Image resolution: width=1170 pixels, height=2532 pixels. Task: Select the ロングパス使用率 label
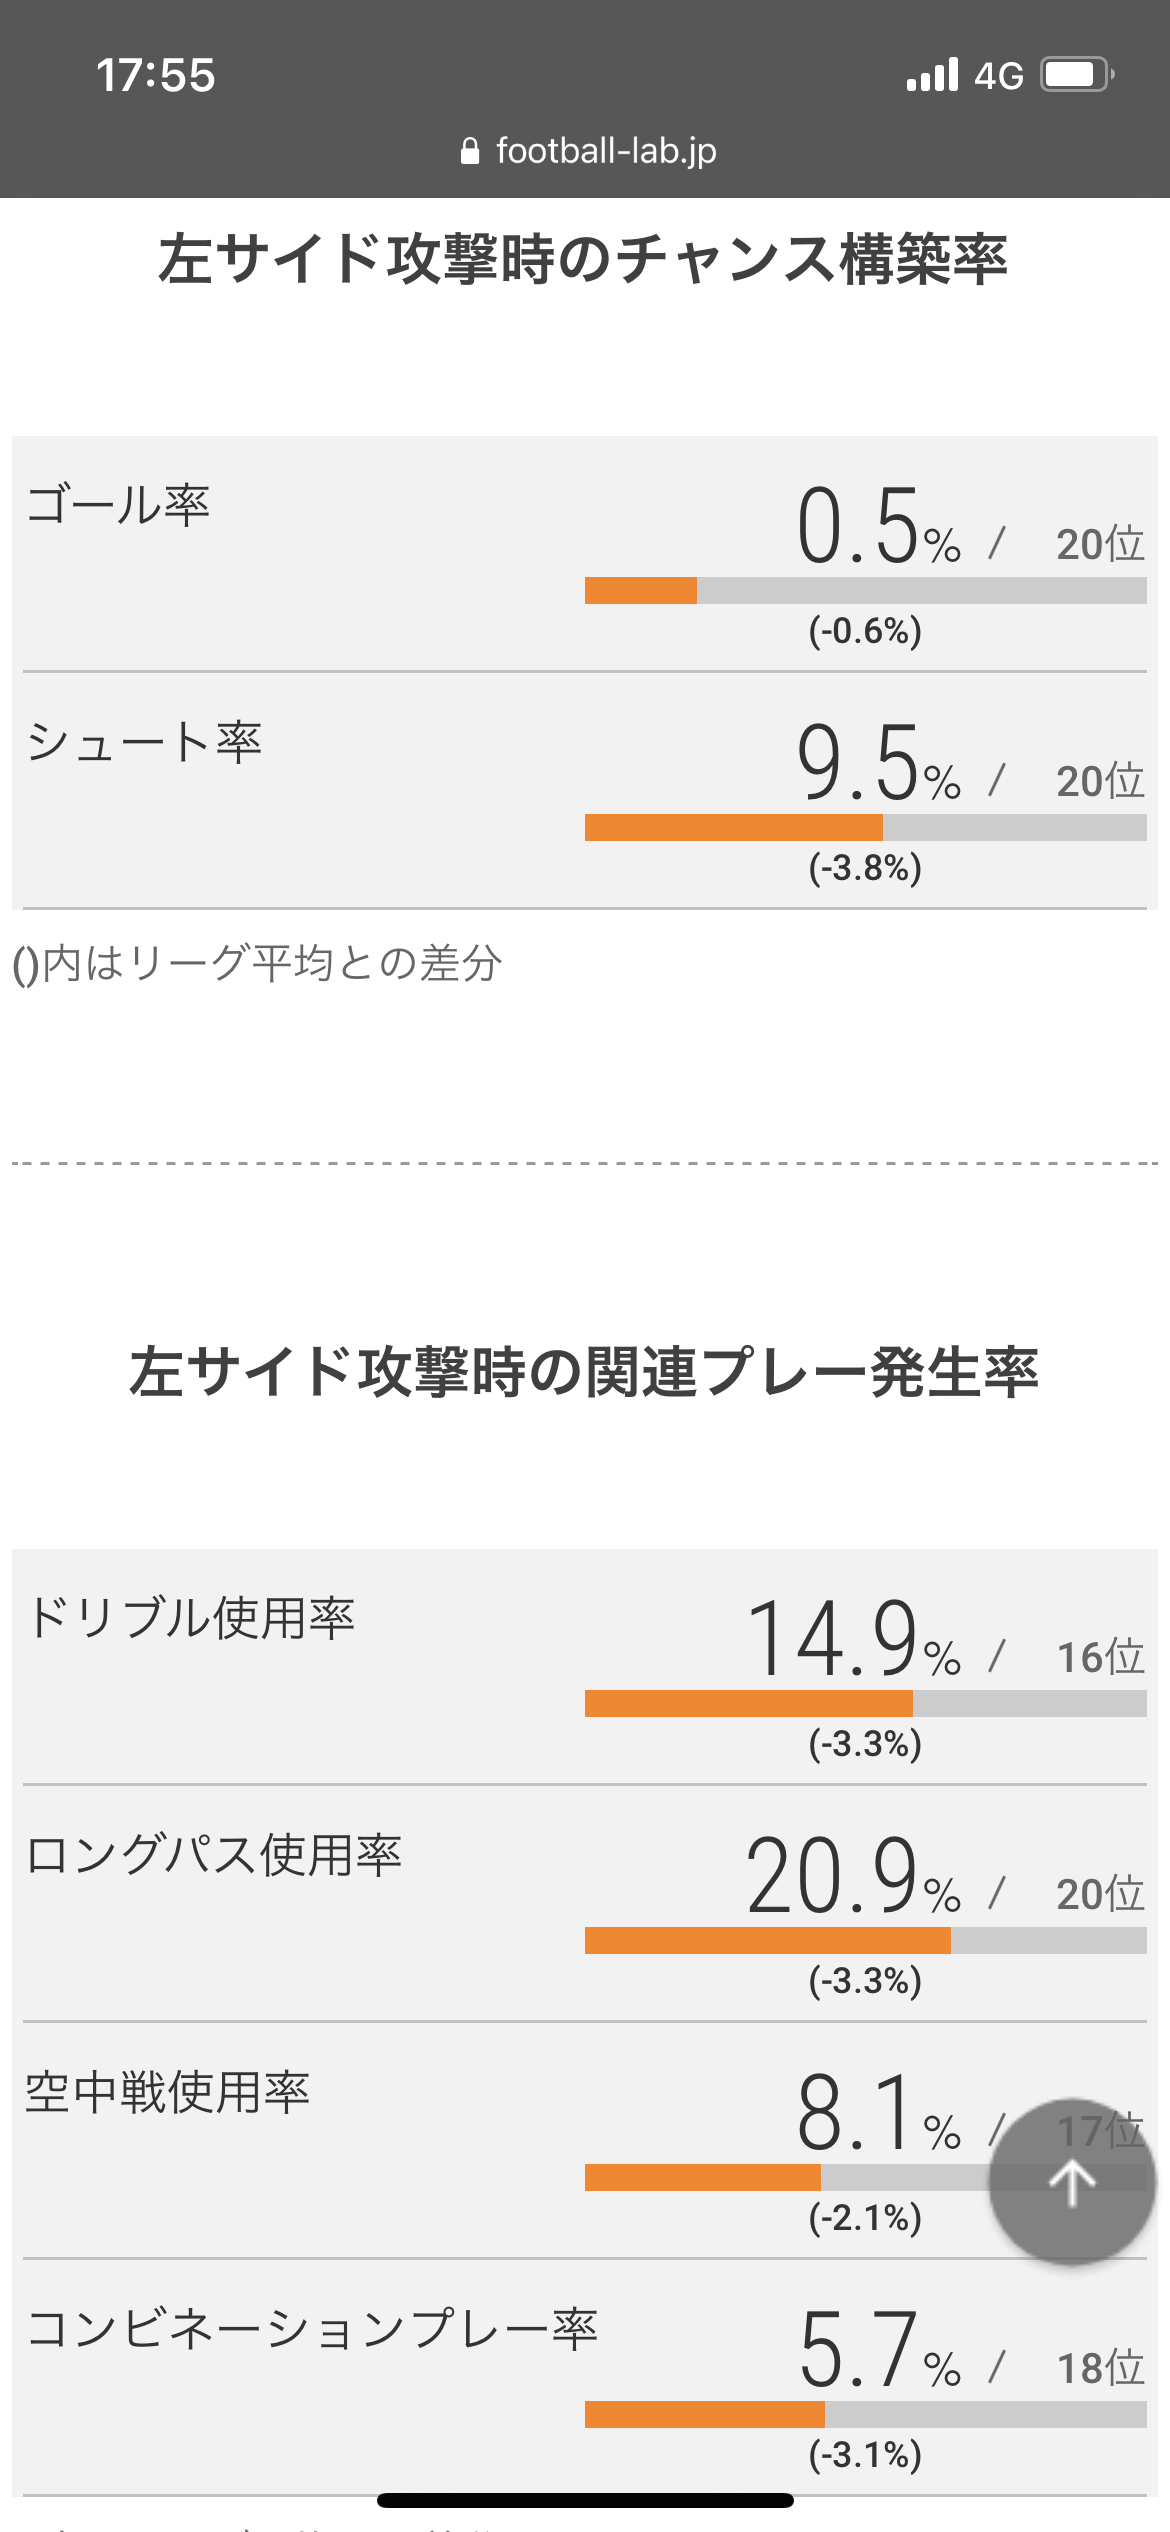[x=214, y=1855]
